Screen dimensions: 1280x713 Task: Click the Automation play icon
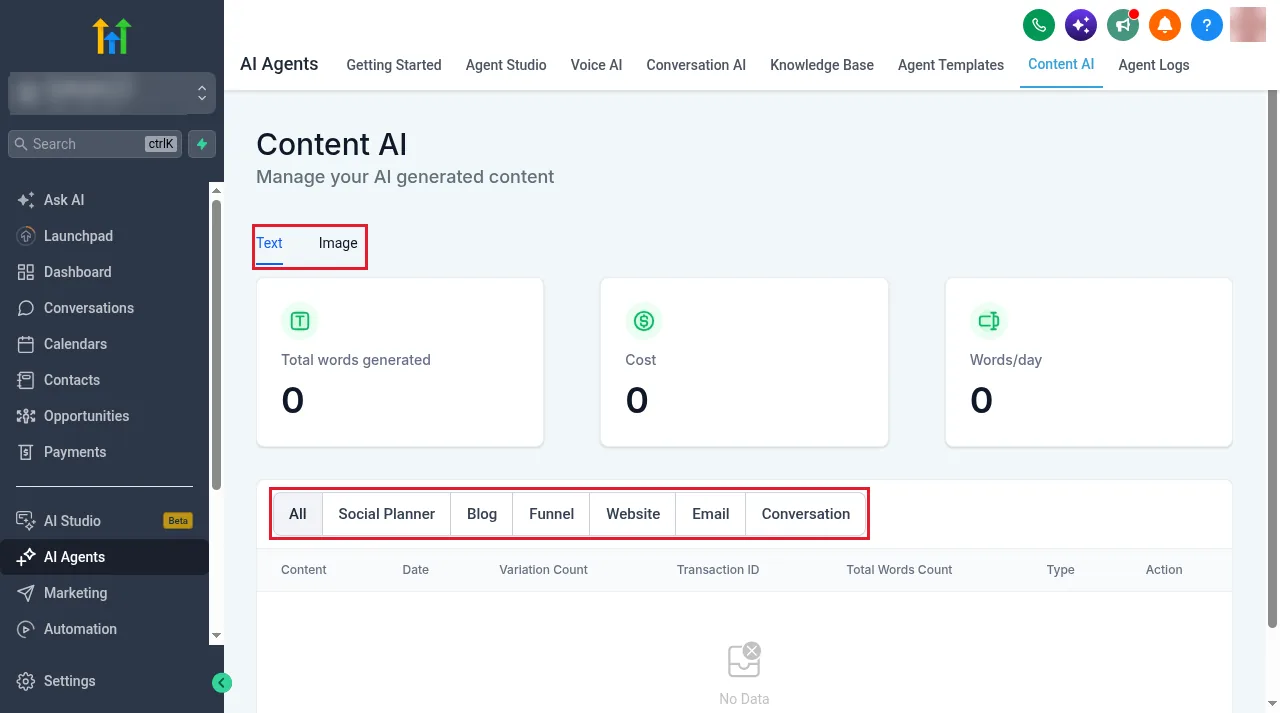pos(26,629)
